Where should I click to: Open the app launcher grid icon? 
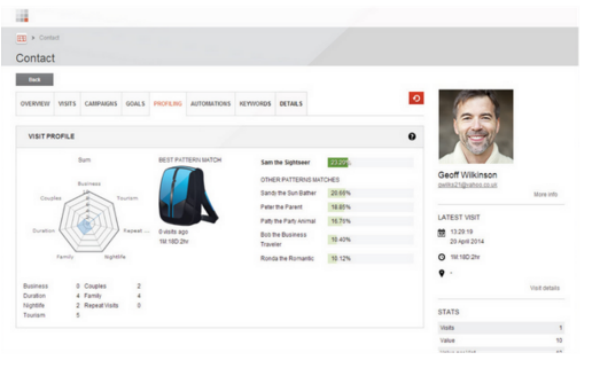[22, 16]
